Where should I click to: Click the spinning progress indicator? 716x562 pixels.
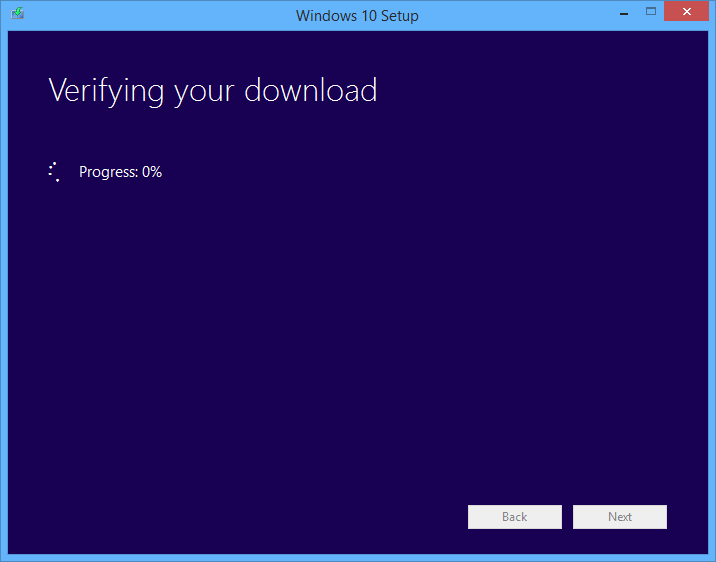[x=55, y=172]
